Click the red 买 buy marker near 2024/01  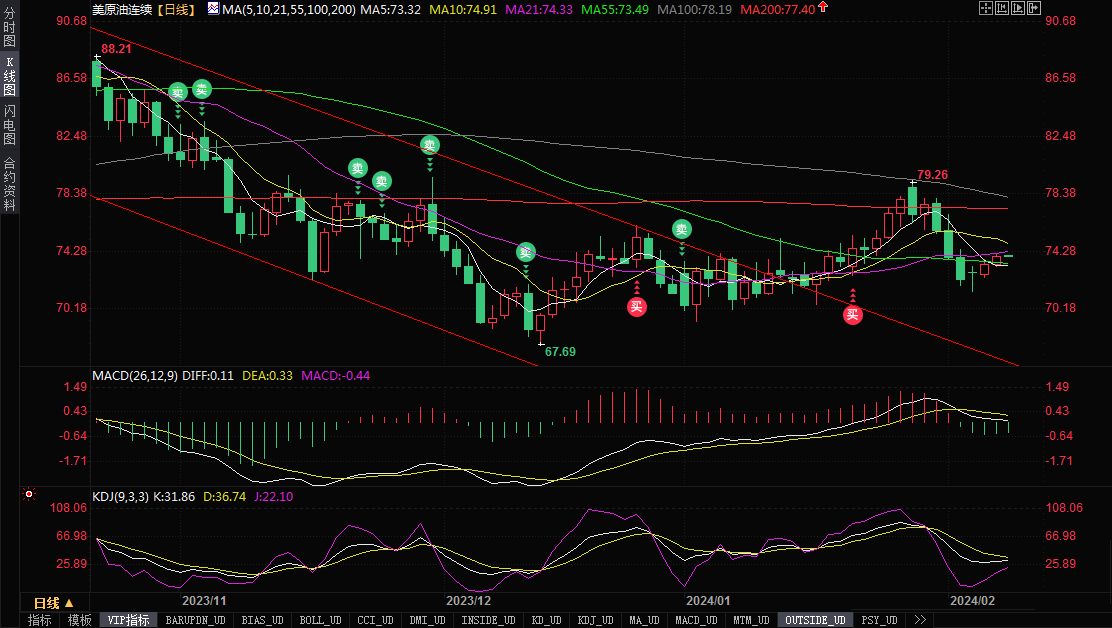(636, 307)
